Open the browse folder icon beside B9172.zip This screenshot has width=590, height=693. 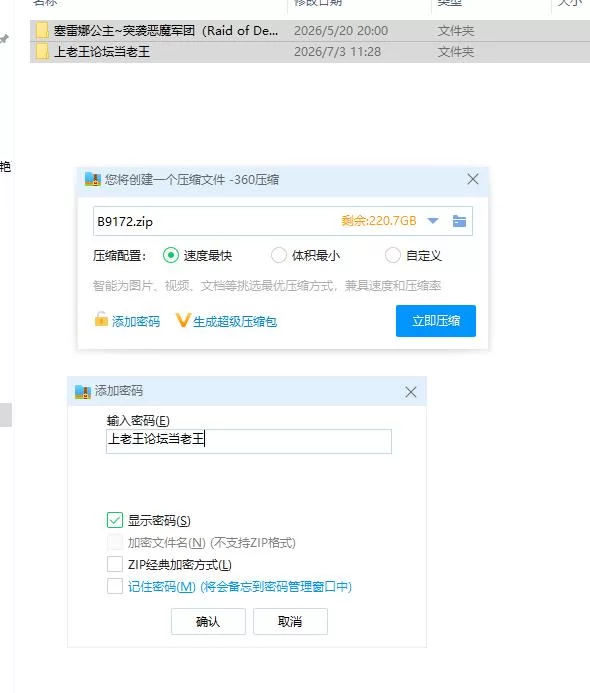[459, 221]
